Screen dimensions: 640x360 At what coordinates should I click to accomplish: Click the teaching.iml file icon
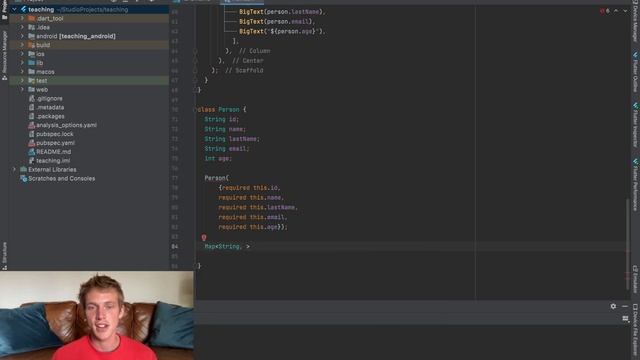click(x=31, y=161)
